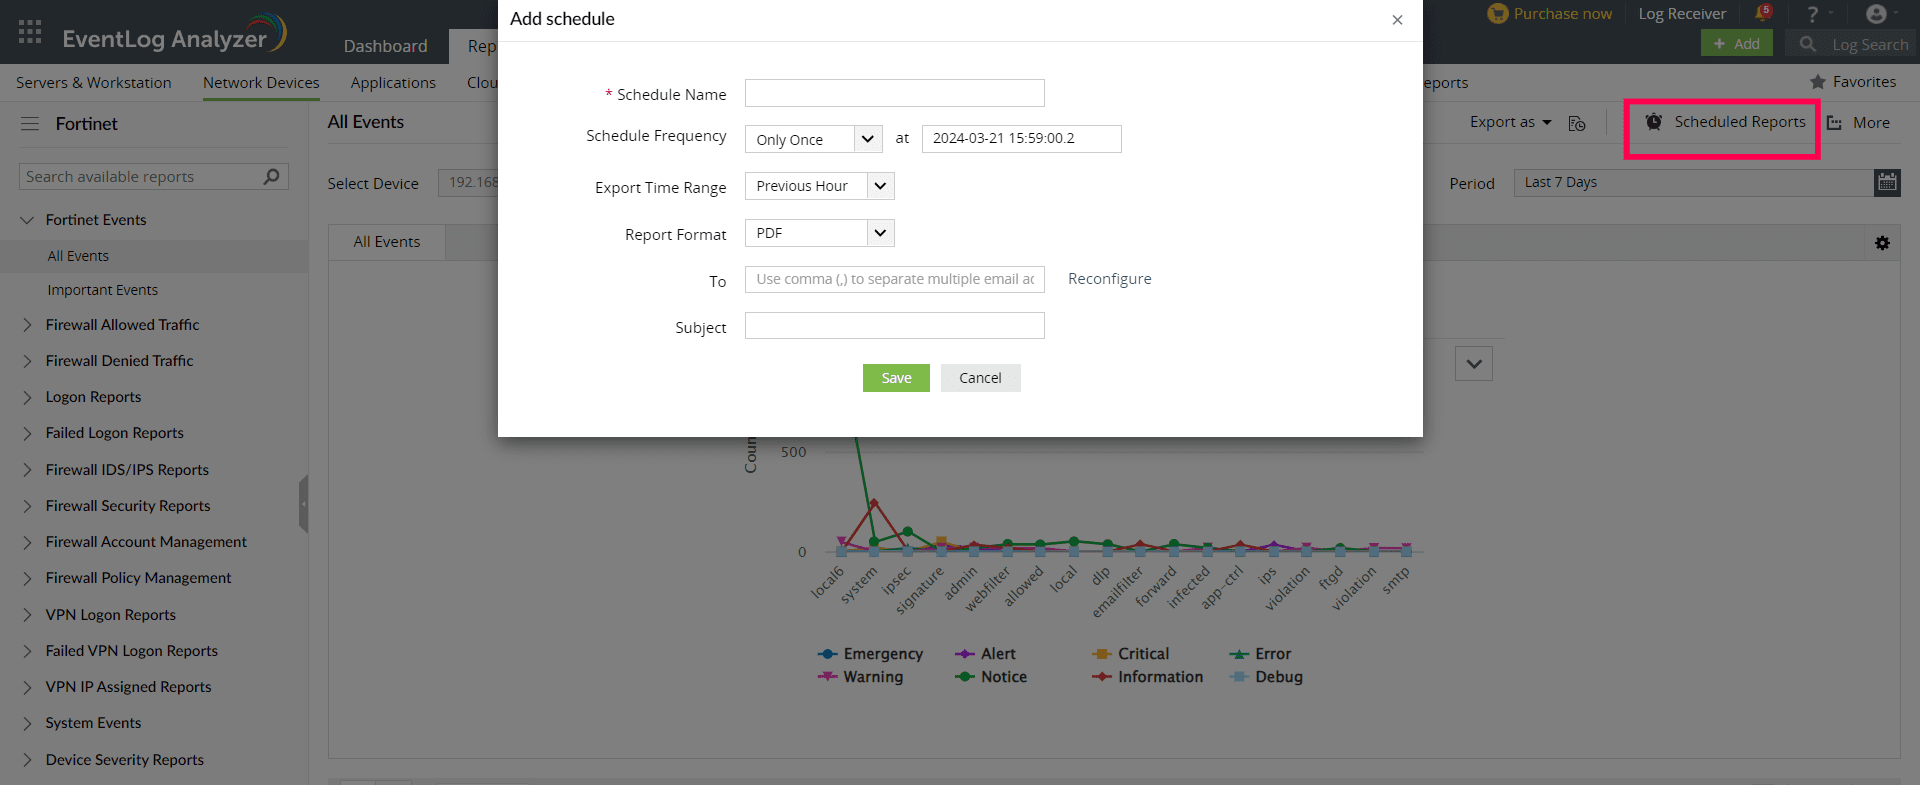
Task: Click the export history icon beside Export as
Action: pos(1577,123)
